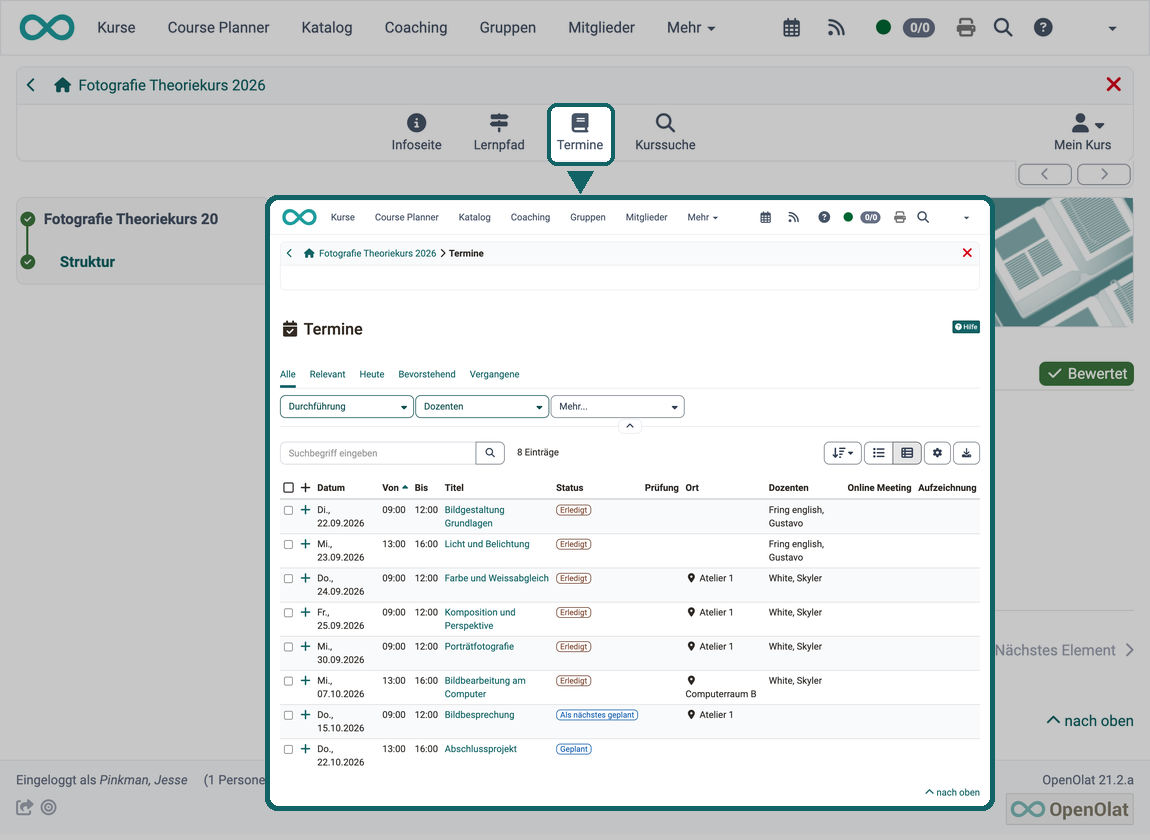Click the printer icon in the main top bar
This screenshot has width=1150, height=840.
click(966, 28)
